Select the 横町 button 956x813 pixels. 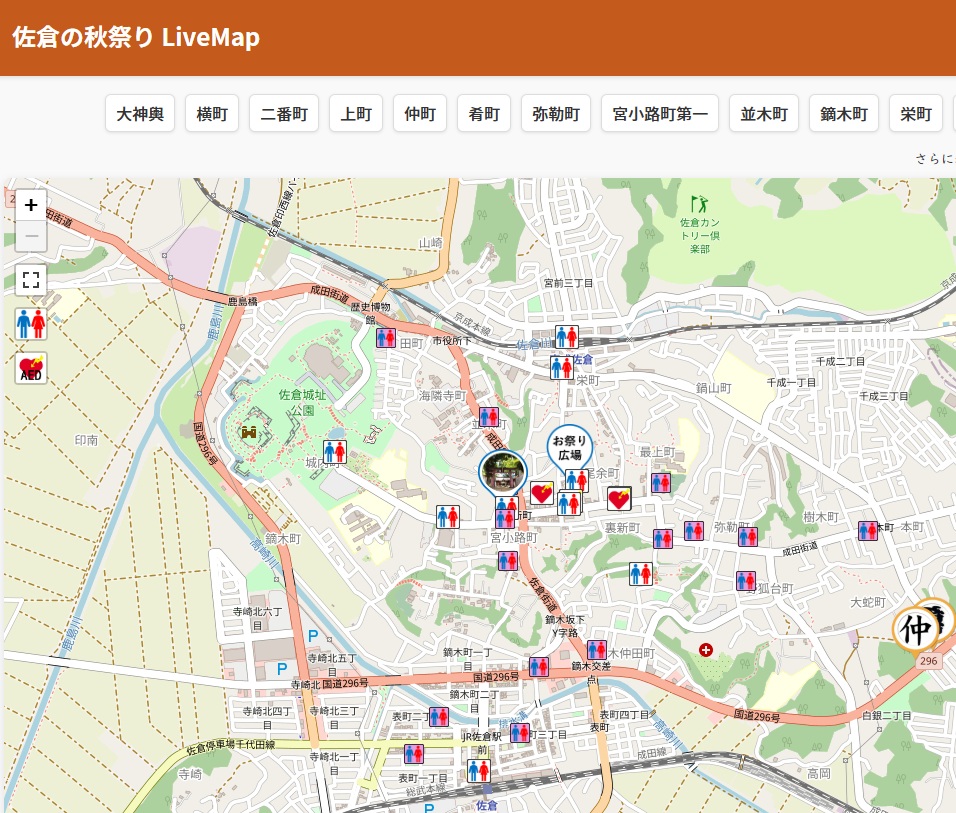coord(212,114)
